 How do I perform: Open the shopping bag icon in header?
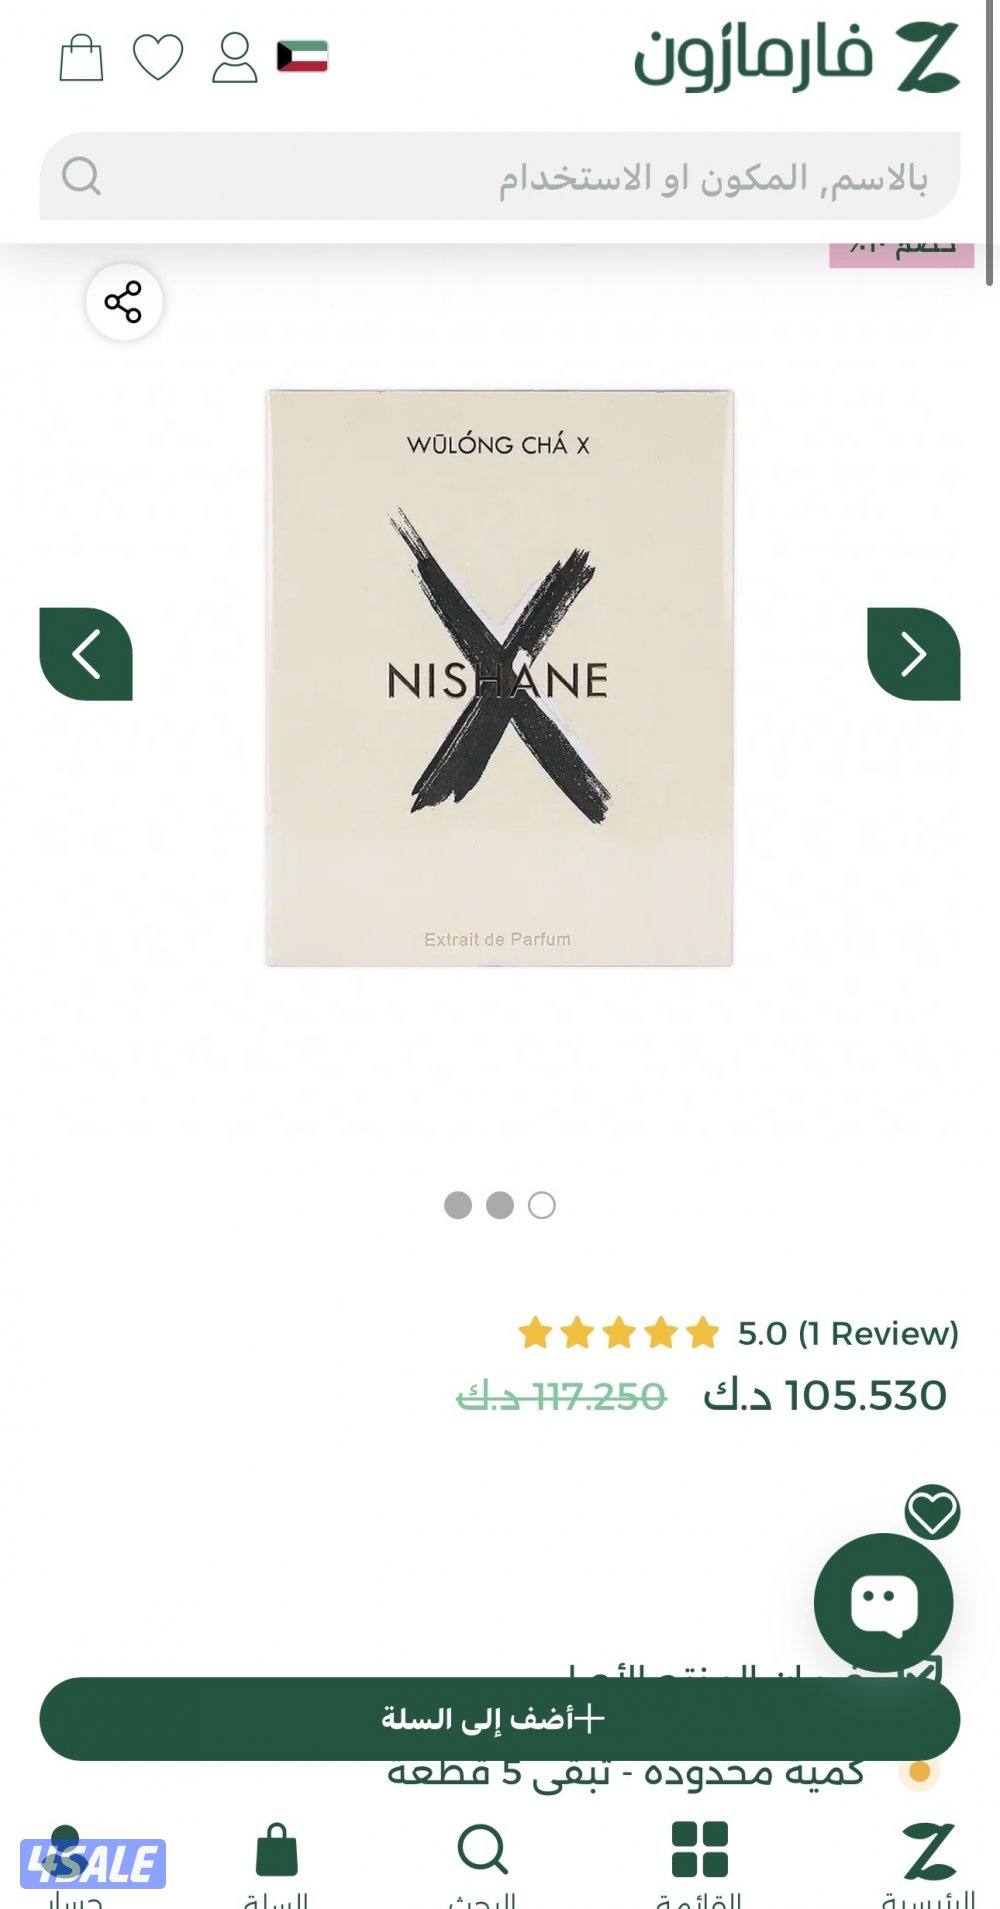[81, 58]
